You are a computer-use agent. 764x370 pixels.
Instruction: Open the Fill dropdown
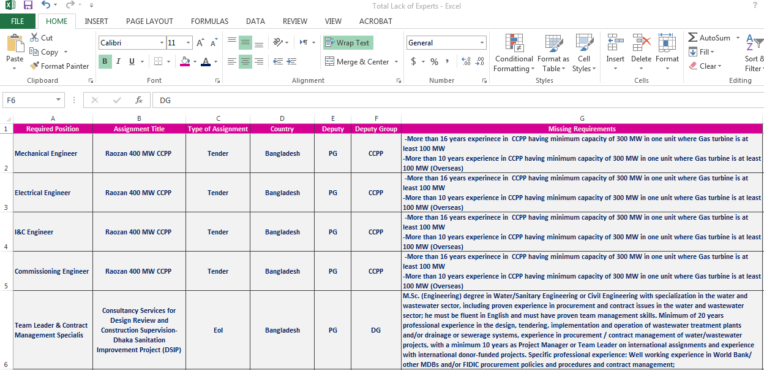pos(701,52)
